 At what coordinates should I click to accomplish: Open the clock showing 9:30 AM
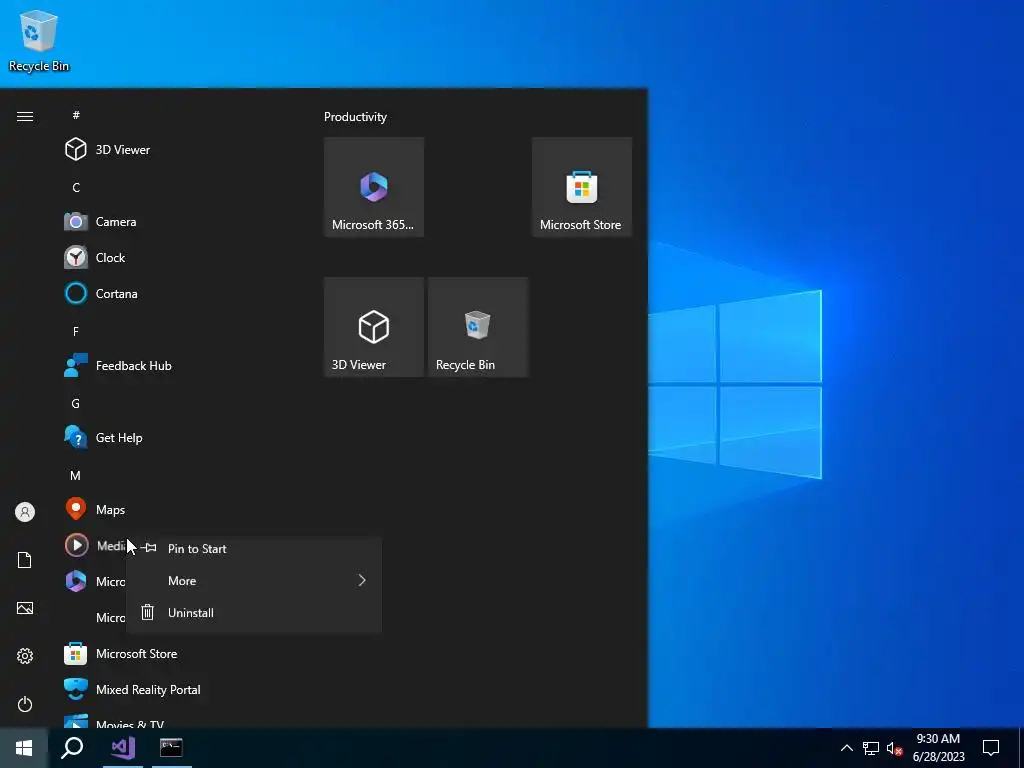tap(938, 748)
